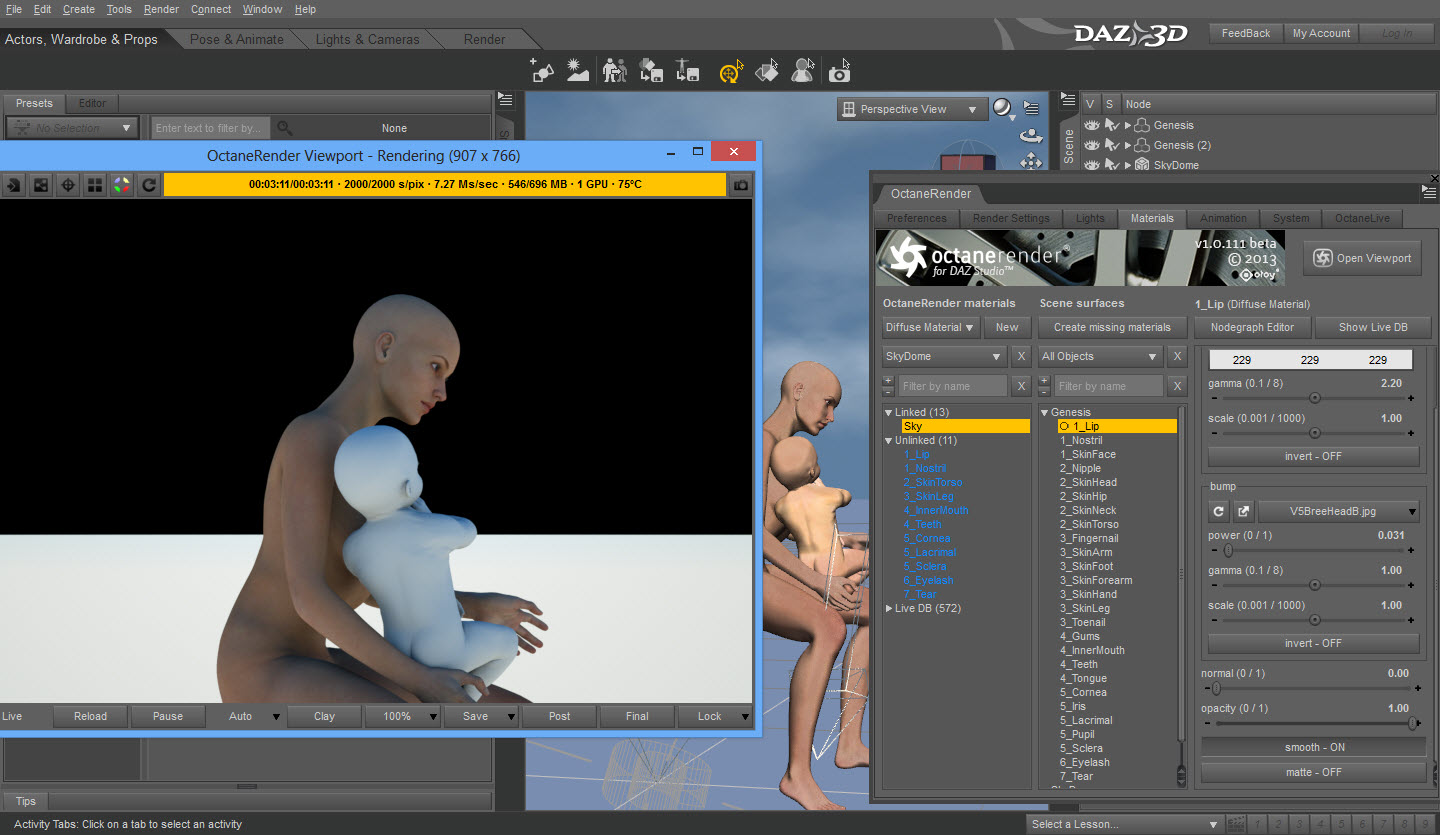
Task: Switch to the Render Settings tab
Action: pos(1011,218)
